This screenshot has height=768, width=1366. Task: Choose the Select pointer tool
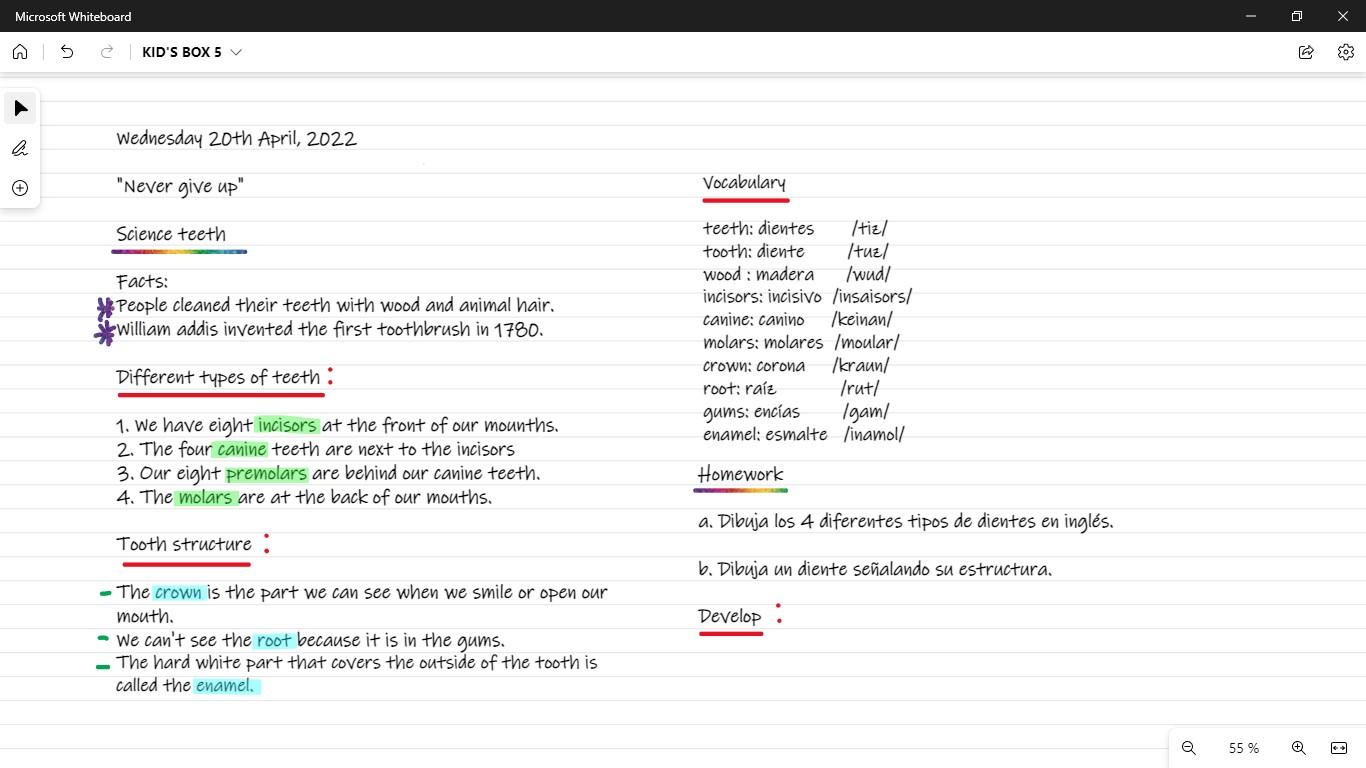tap(20, 108)
